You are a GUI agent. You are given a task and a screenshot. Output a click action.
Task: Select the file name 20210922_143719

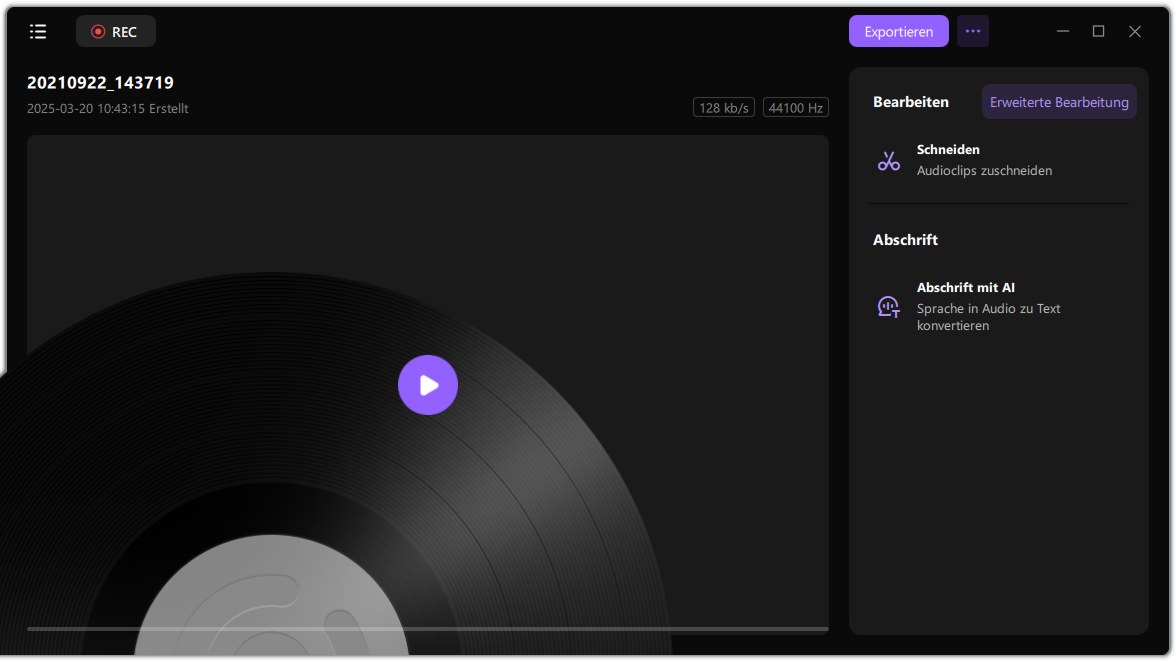pos(100,83)
